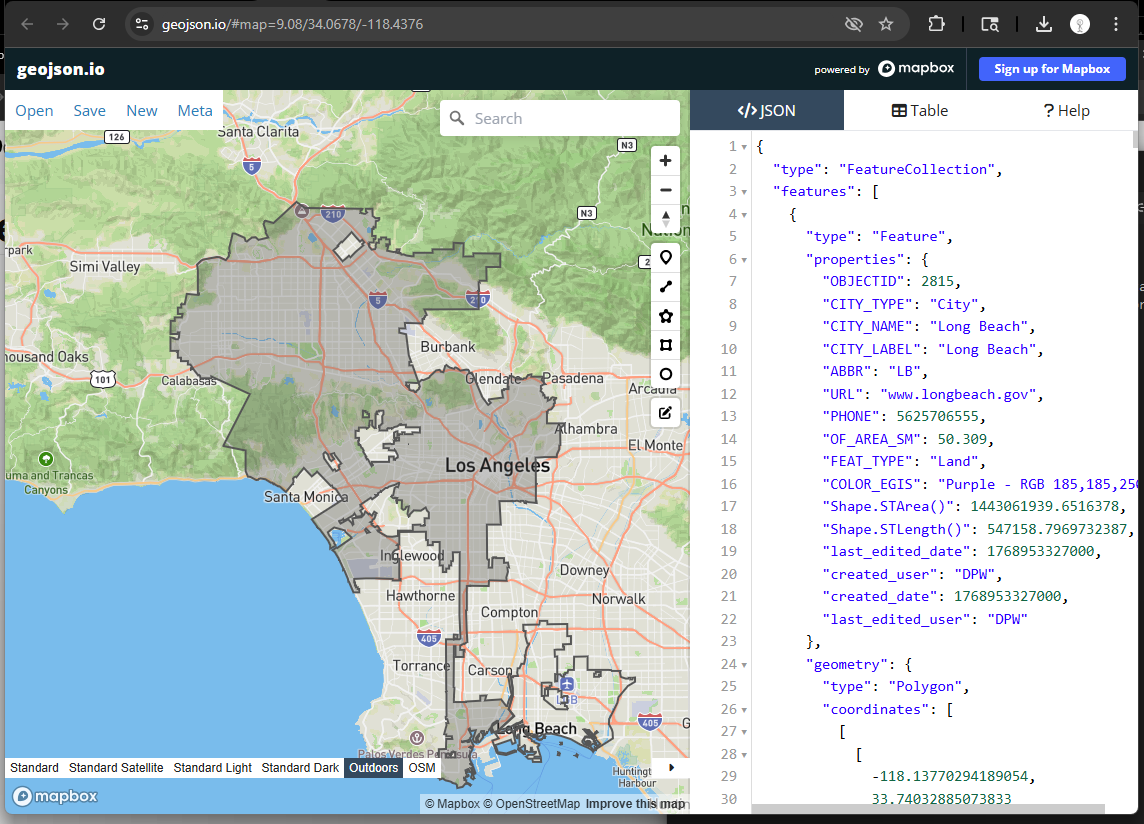
Task: Switch basemap to Standard Satellite
Action: click(116, 768)
